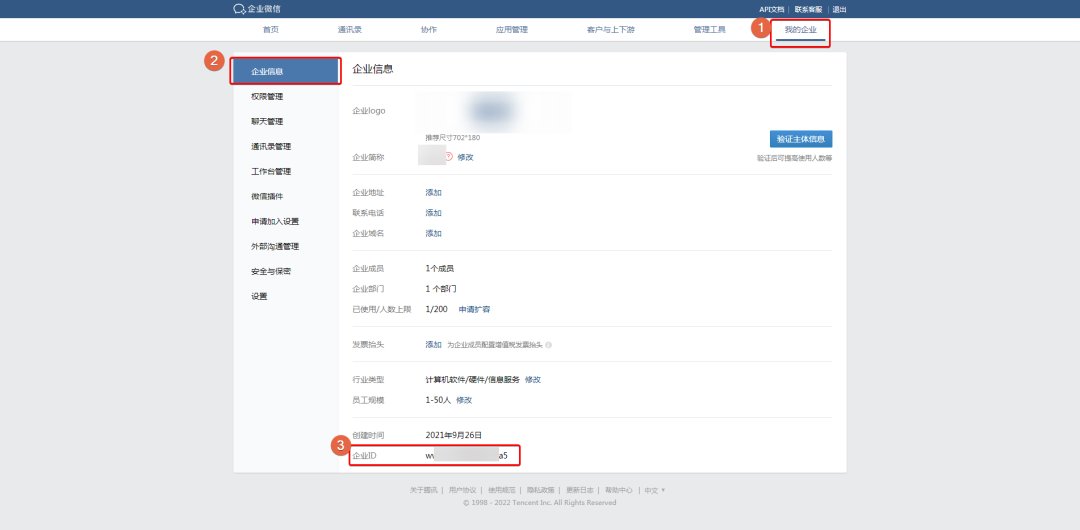Select 企业信息 in the sidebar
This screenshot has width=1080, height=530.
(x=285, y=71)
